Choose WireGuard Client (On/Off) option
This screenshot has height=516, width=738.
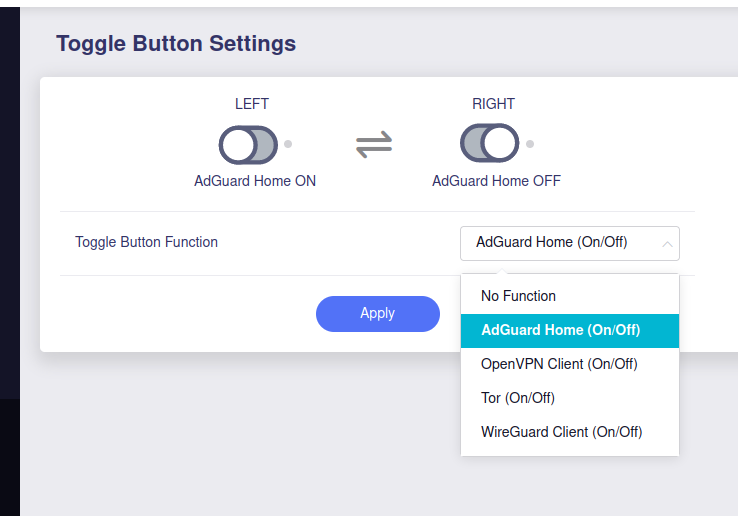click(570, 432)
